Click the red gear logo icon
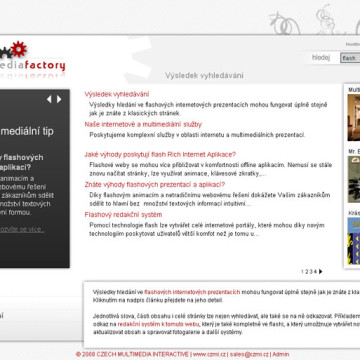Screen dimensions: 360x360 point(18,49)
